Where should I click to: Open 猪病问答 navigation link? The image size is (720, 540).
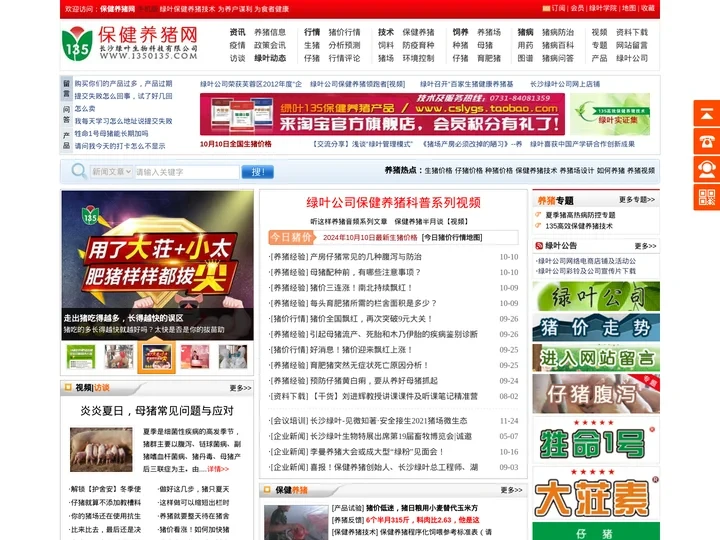click(x=558, y=58)
